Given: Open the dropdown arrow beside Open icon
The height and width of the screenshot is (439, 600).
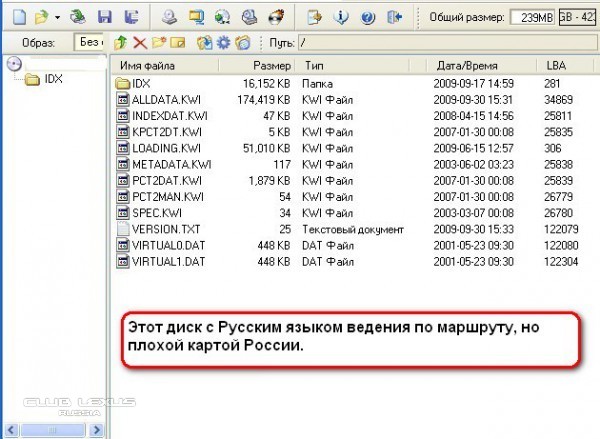Looking at the screenshot, I should coord(57,18).
